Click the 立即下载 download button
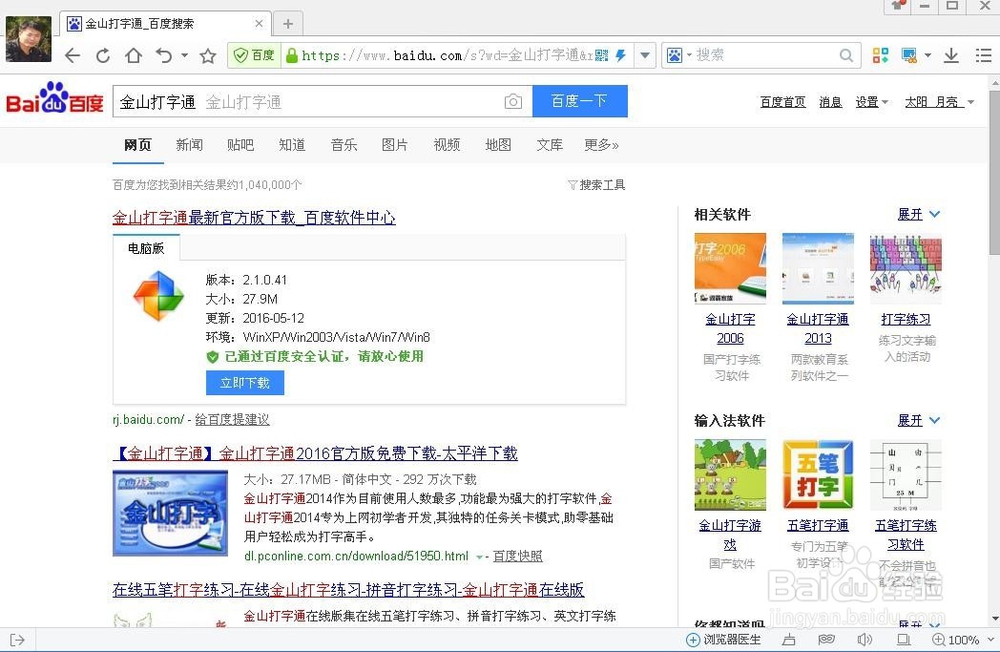The image size is (1000, 652). (x=245, y=383)
